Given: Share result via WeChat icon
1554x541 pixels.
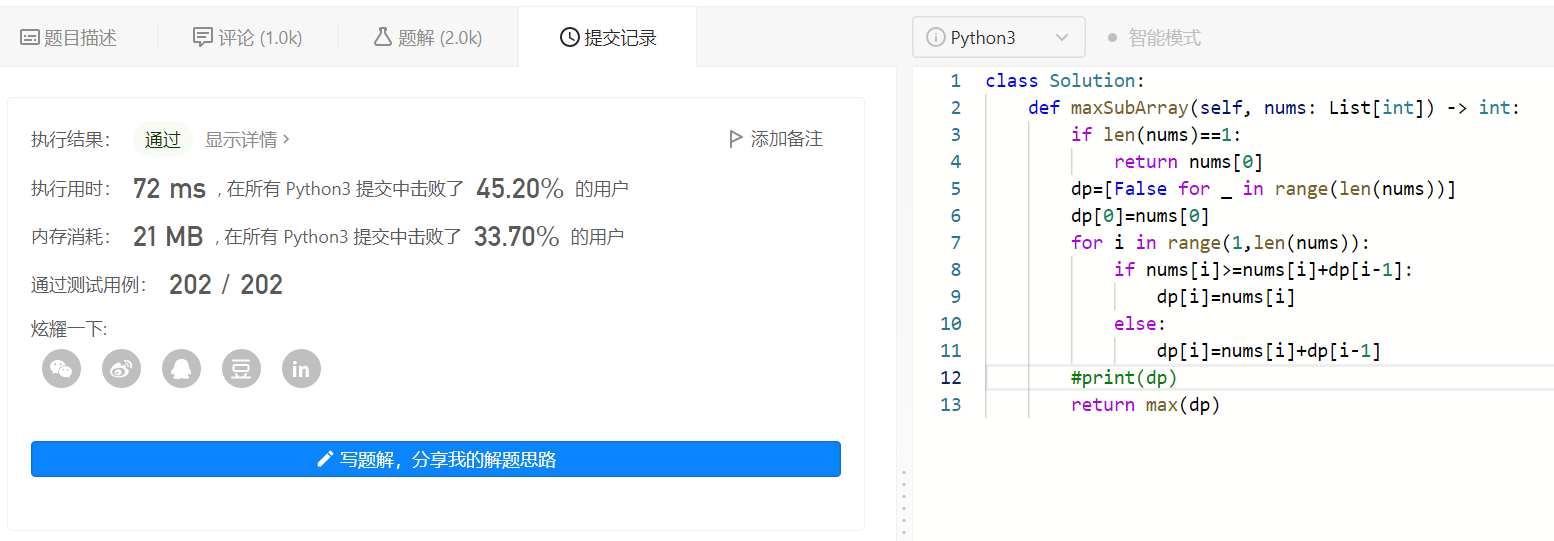Looking at the screenshot, I should pos(61,369).
